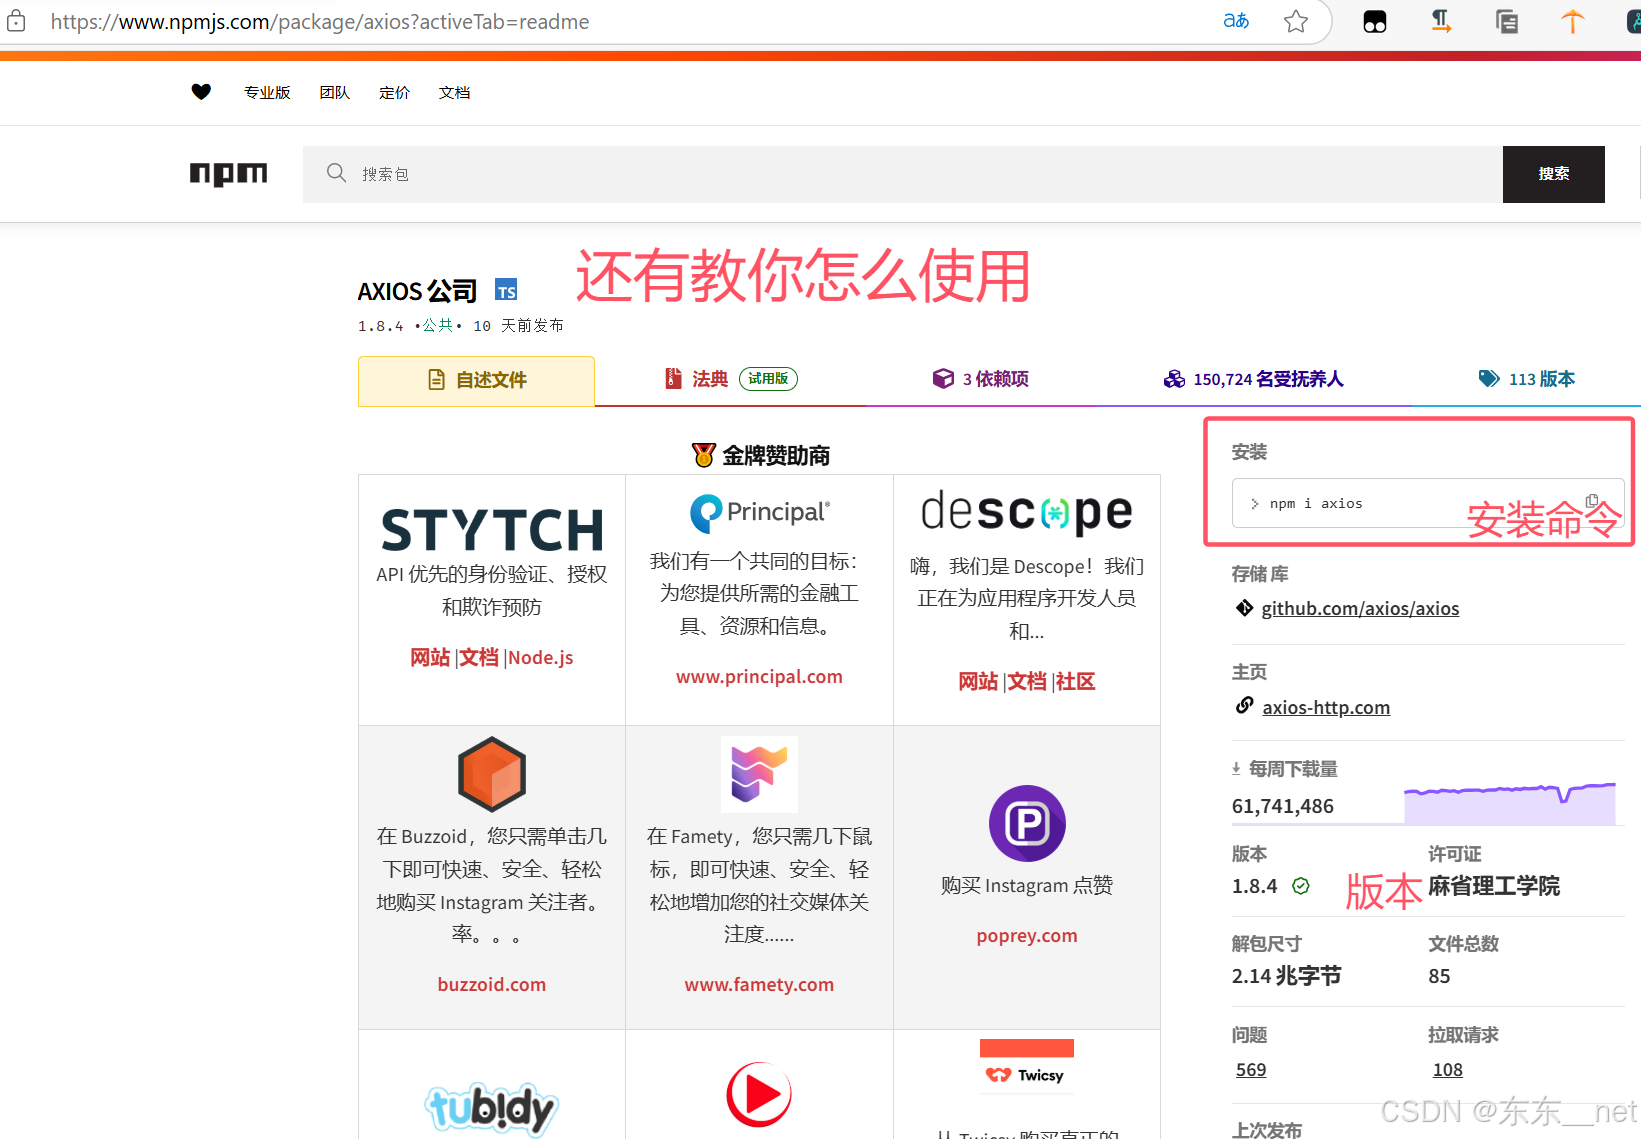Open the 专业版 menu item
The image size is (1641, 1139).
pyautogui.click(x=267, y=92)
